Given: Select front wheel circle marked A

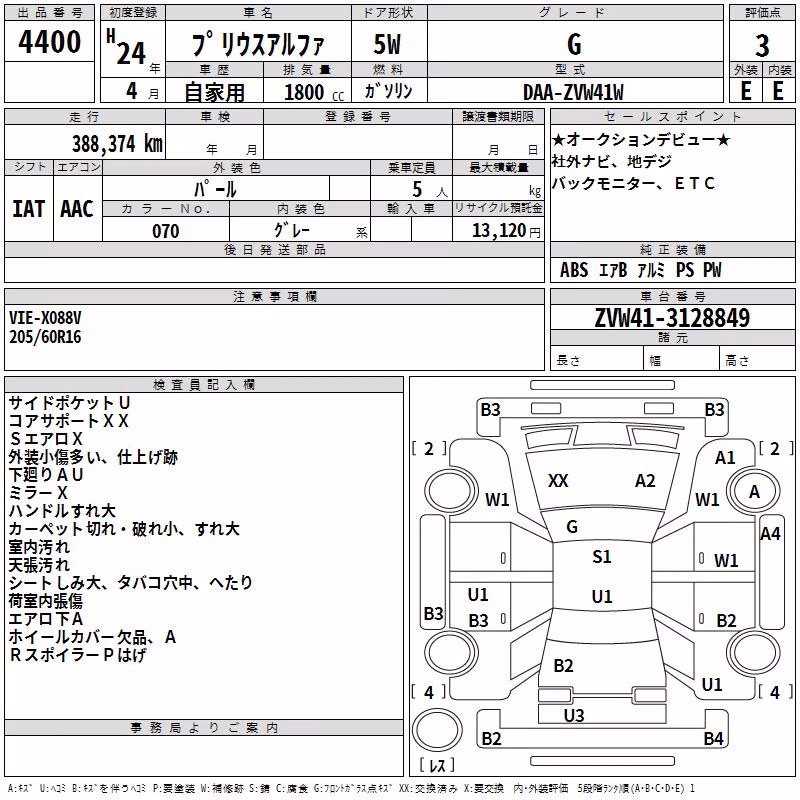Looking at the screenshot, I should tap(754, 492).
